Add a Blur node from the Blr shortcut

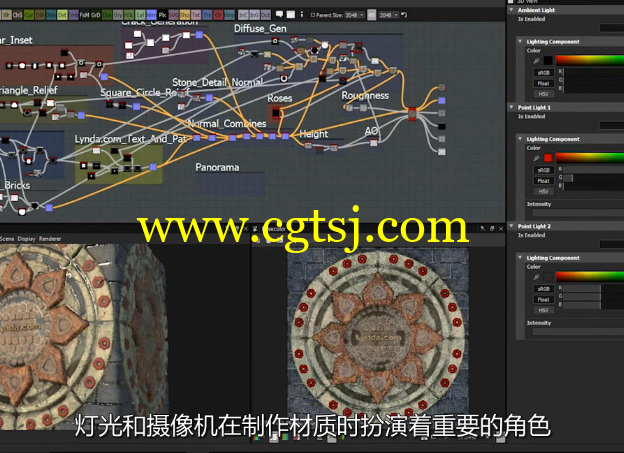point(6,15)
